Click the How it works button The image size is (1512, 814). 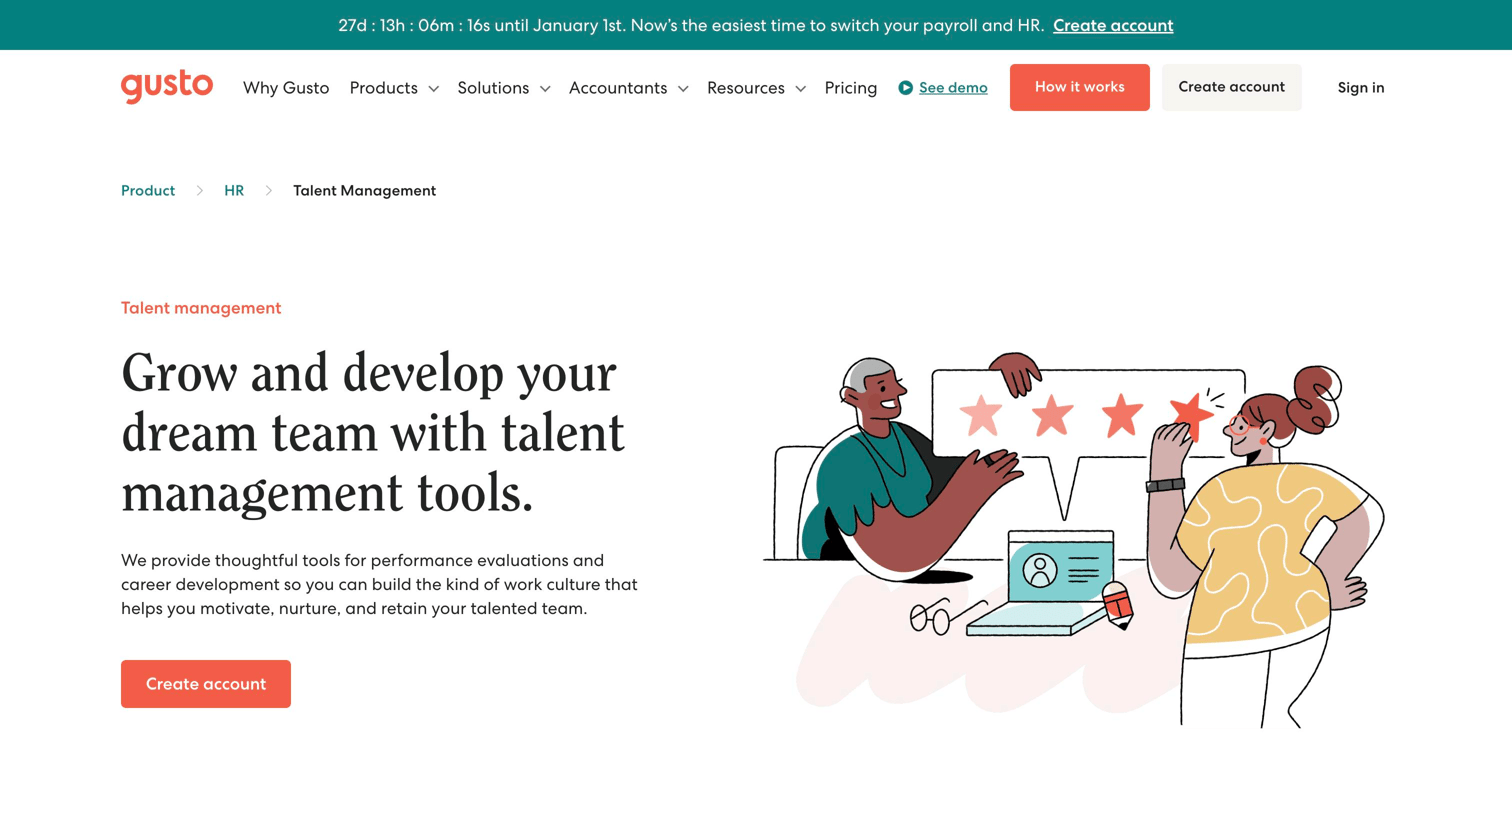click(x=1079, y=87)
